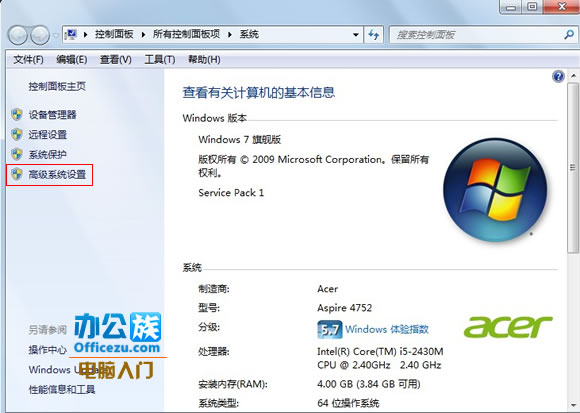Click 系统 breadcrumb segment
This screenshot has height=413, width=580.
click(249, 35)
